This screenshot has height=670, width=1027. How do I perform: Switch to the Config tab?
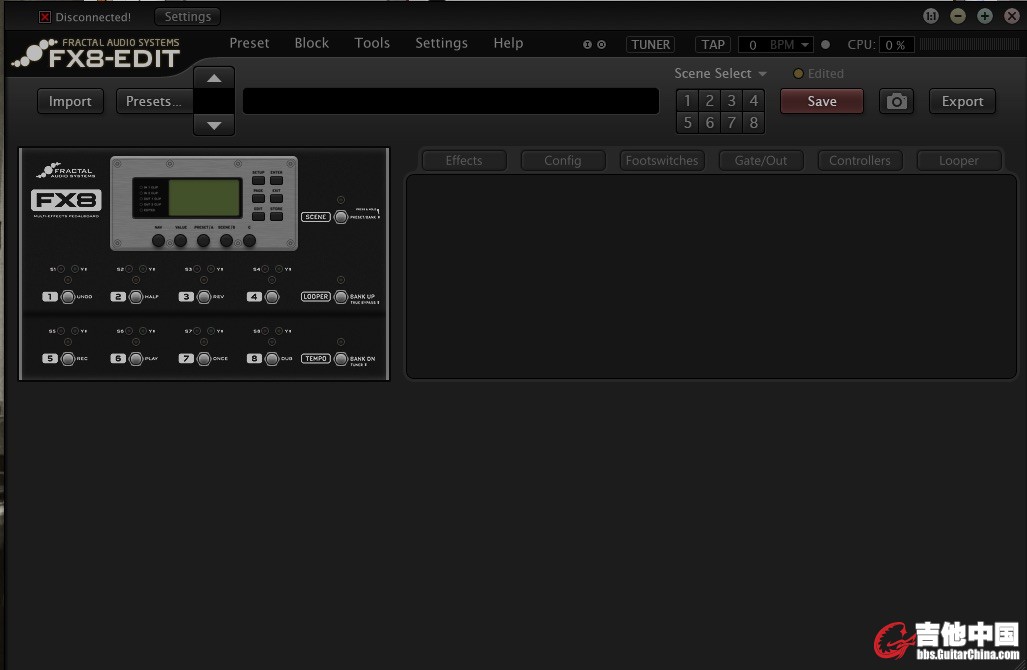click(563, 160)
